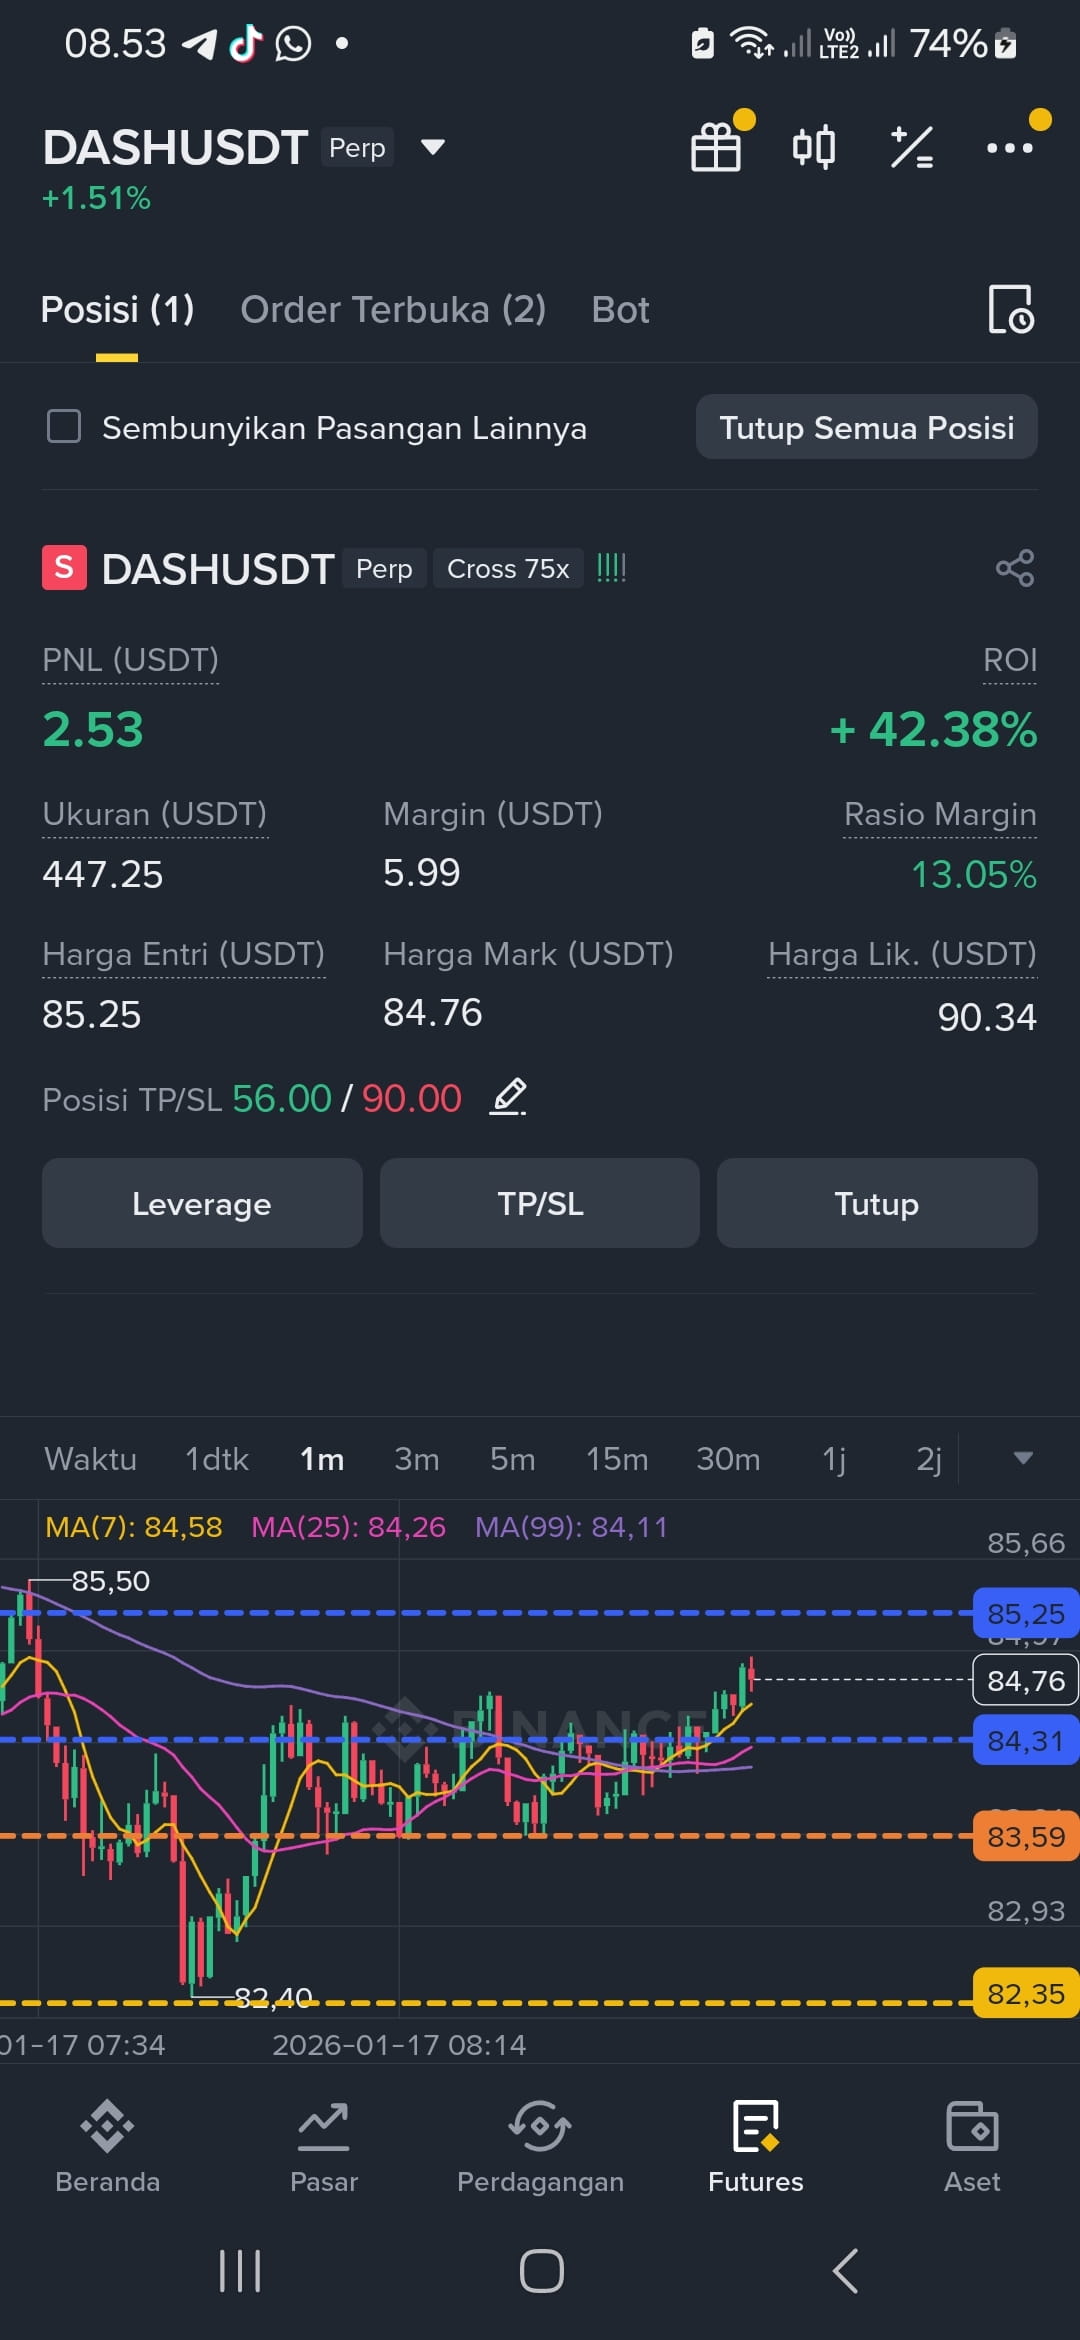Tap Tutup Semua Posisi button
1080x2340 pixels.
[x=866, y=427]
